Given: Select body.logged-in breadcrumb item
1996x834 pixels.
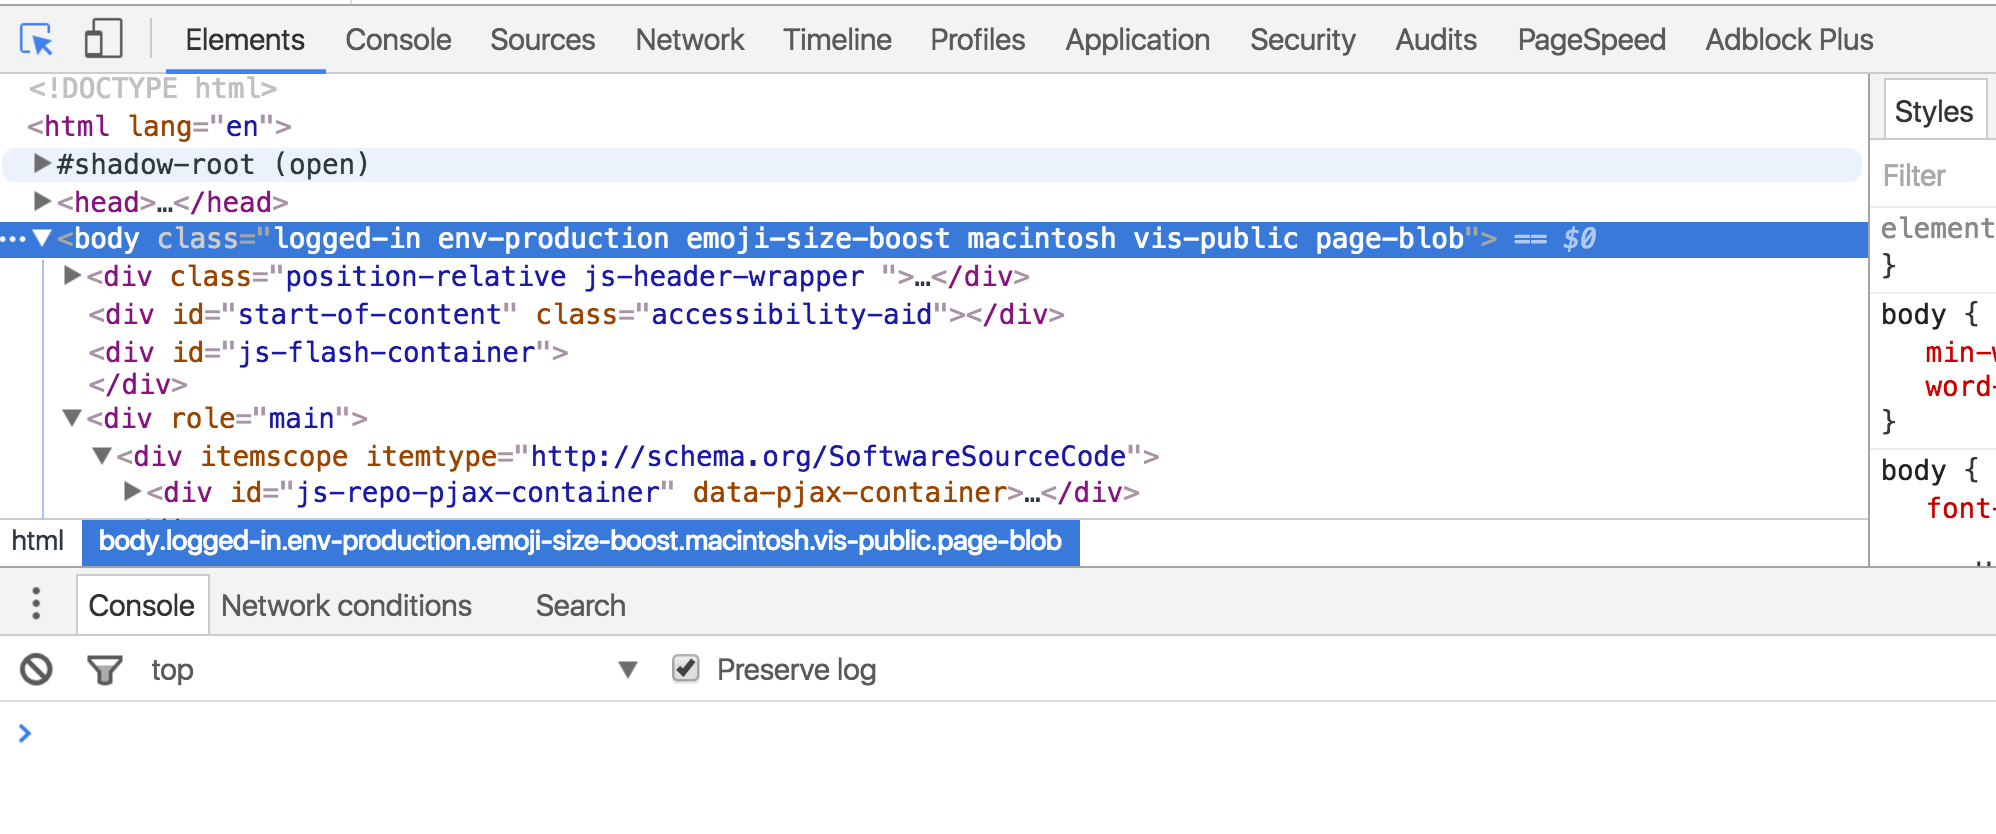Looking at the screenshot, I should click(580, 541).
